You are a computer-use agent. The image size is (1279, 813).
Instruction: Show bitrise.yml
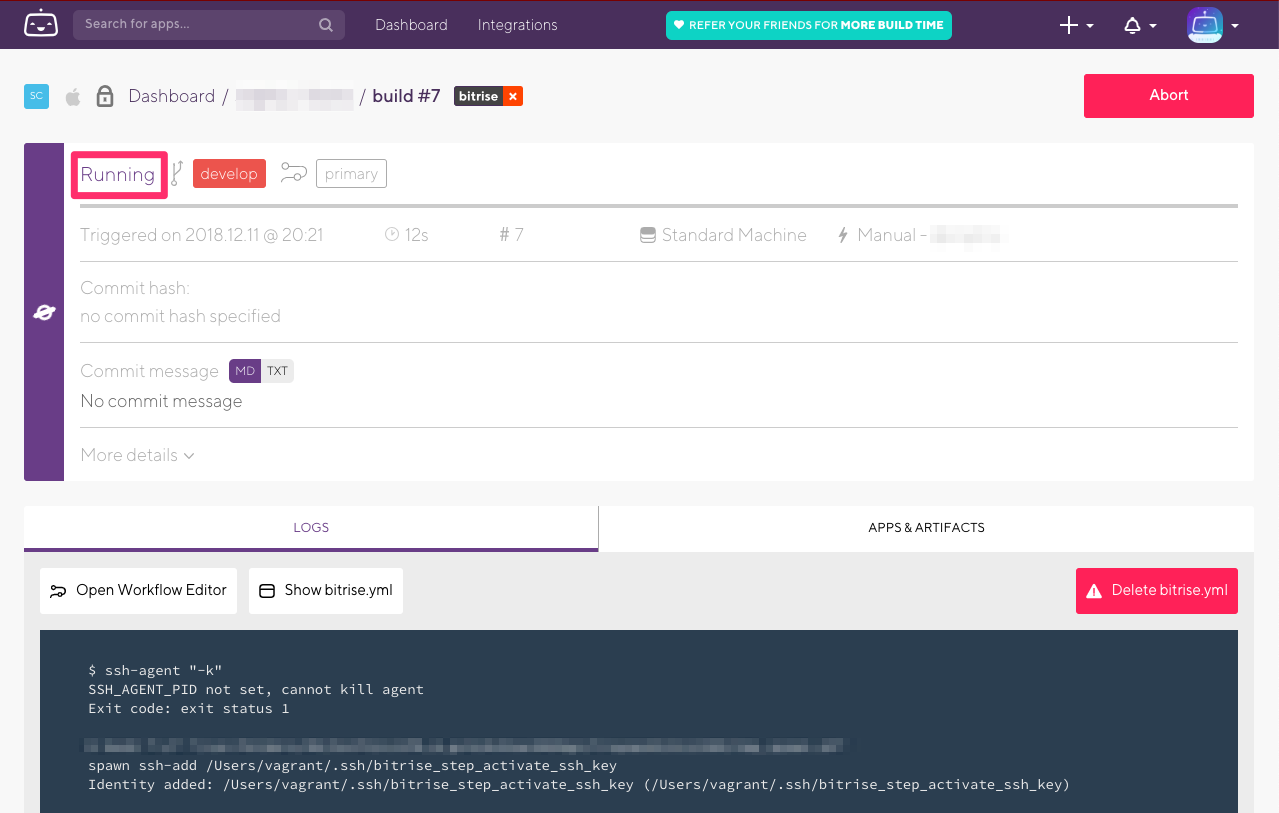tap(326, 591)
